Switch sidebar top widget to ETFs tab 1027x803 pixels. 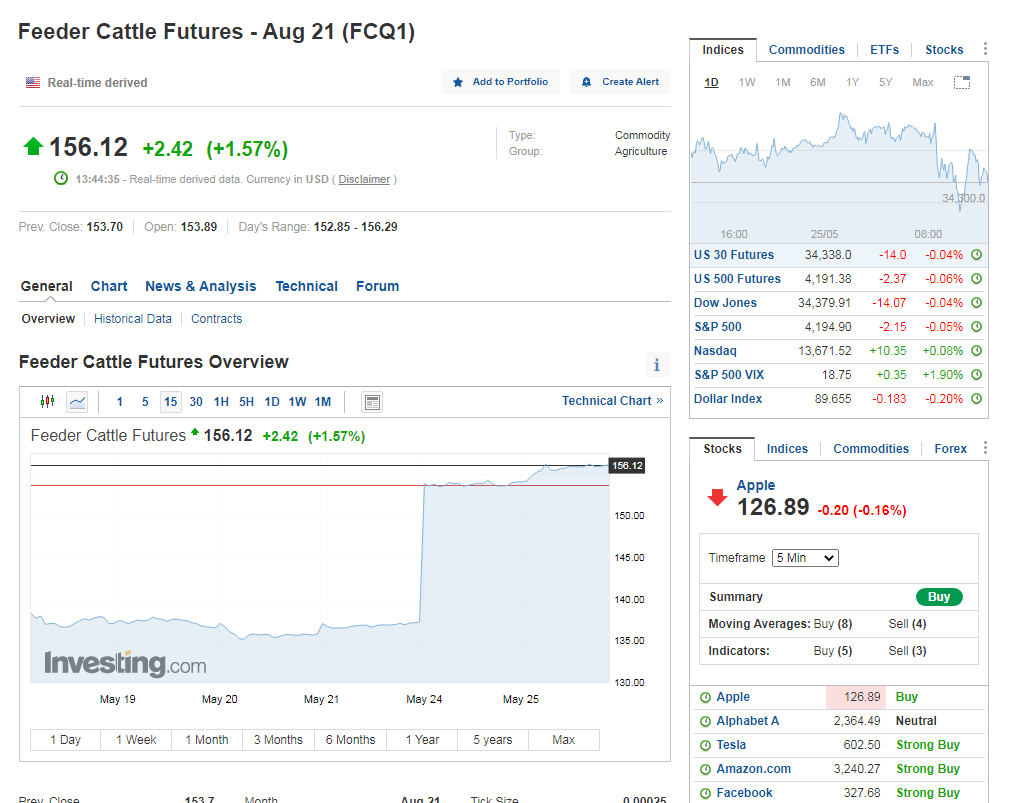click(x=885, y=50)
